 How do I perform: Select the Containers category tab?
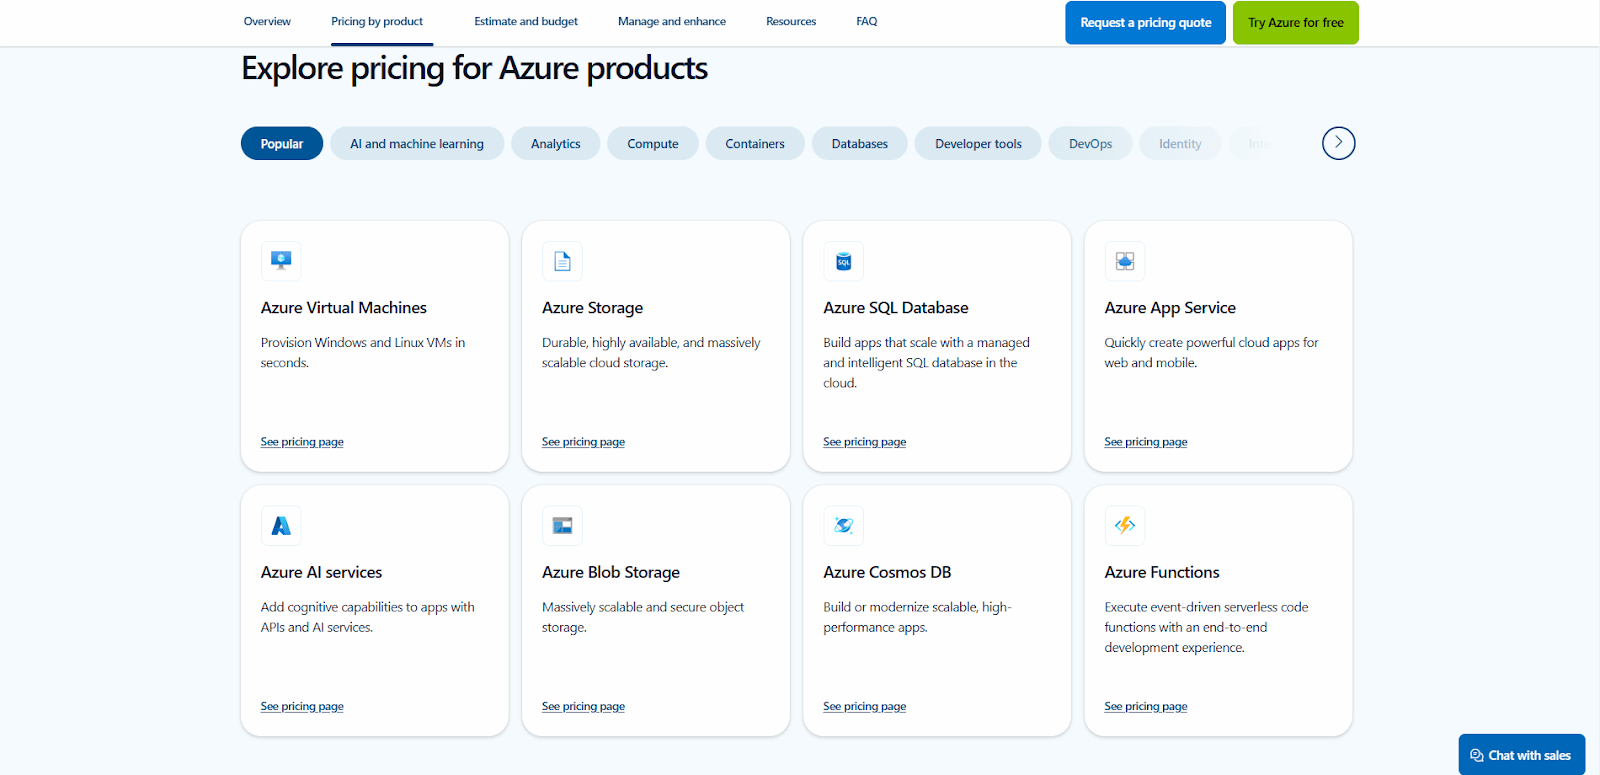pos(755,143)
